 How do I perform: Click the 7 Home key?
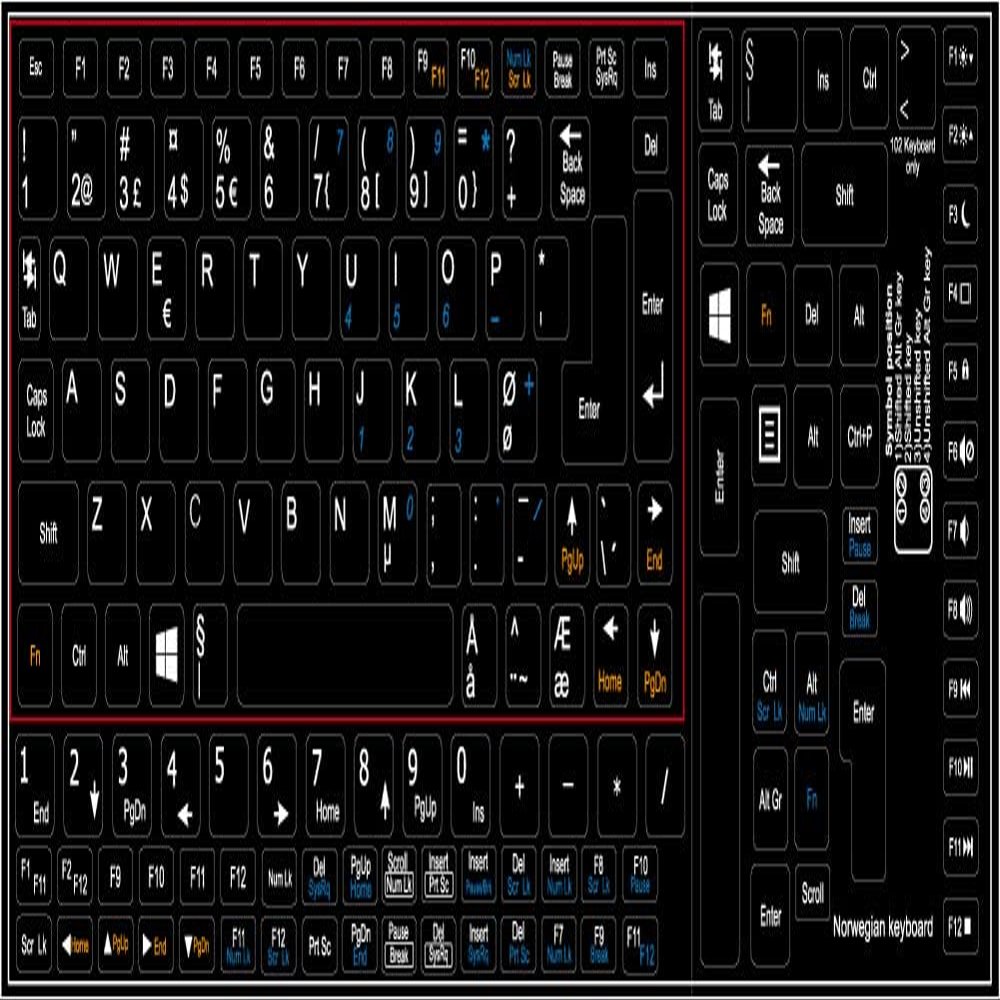(x=325, y=786)
